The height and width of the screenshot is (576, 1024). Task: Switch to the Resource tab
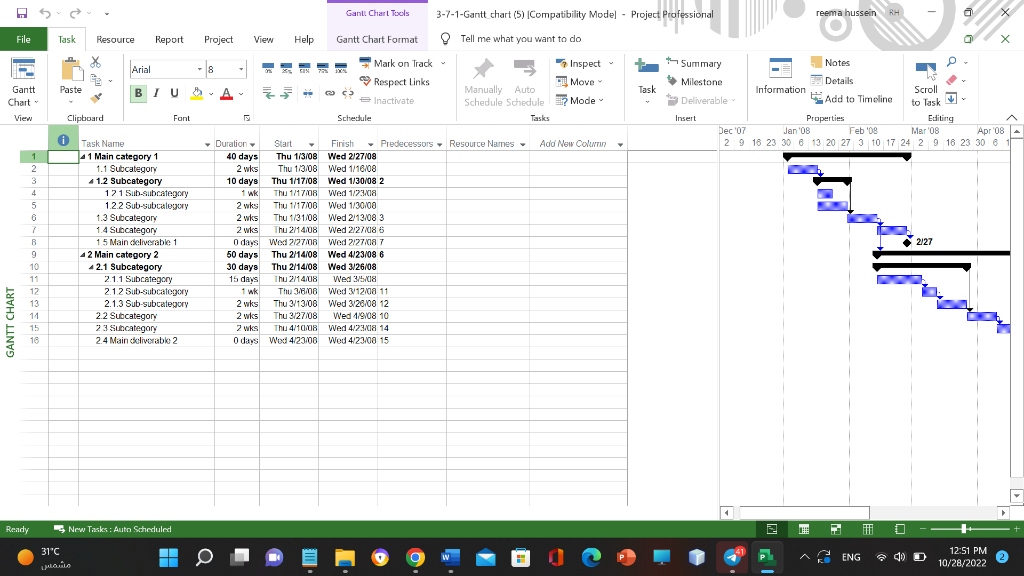[115, 39]
